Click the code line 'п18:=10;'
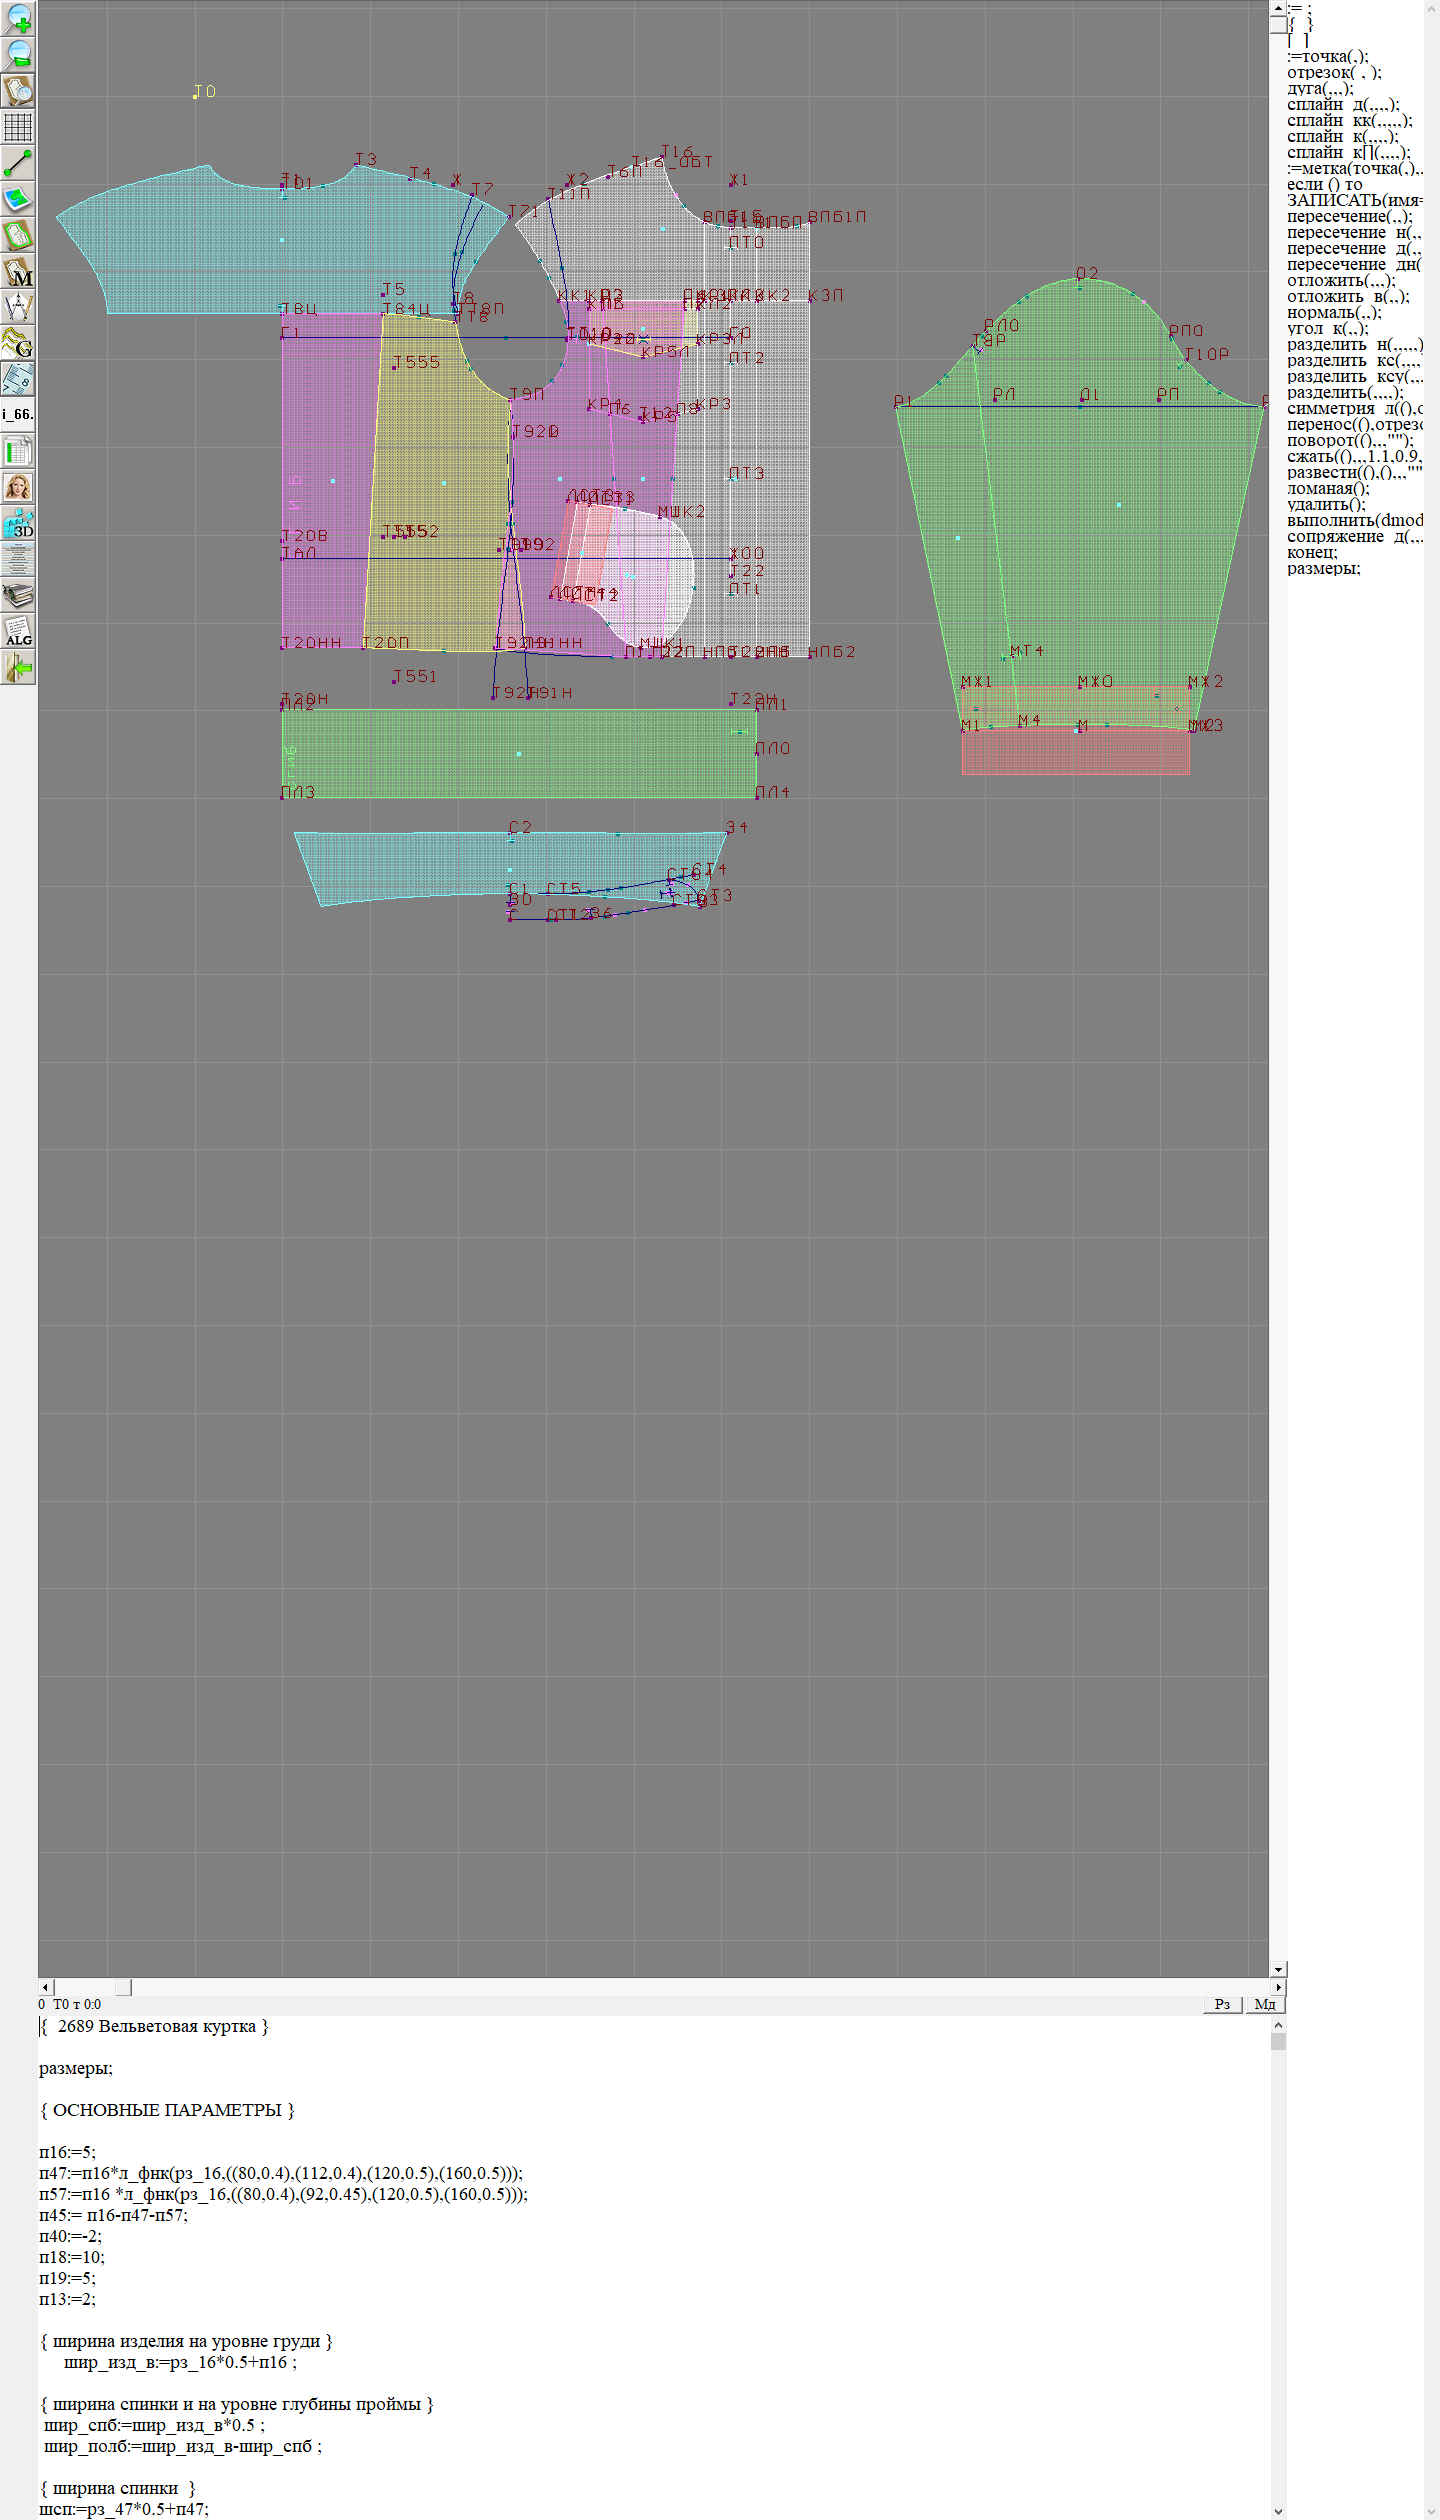 pyautogui.click(x=72, y=2257)
